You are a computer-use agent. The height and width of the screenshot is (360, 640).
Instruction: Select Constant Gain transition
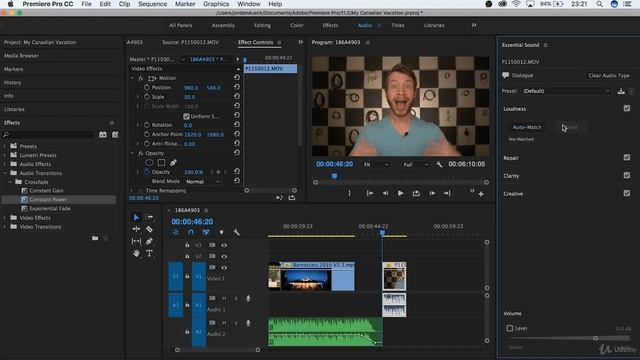[x=46, y=191]
